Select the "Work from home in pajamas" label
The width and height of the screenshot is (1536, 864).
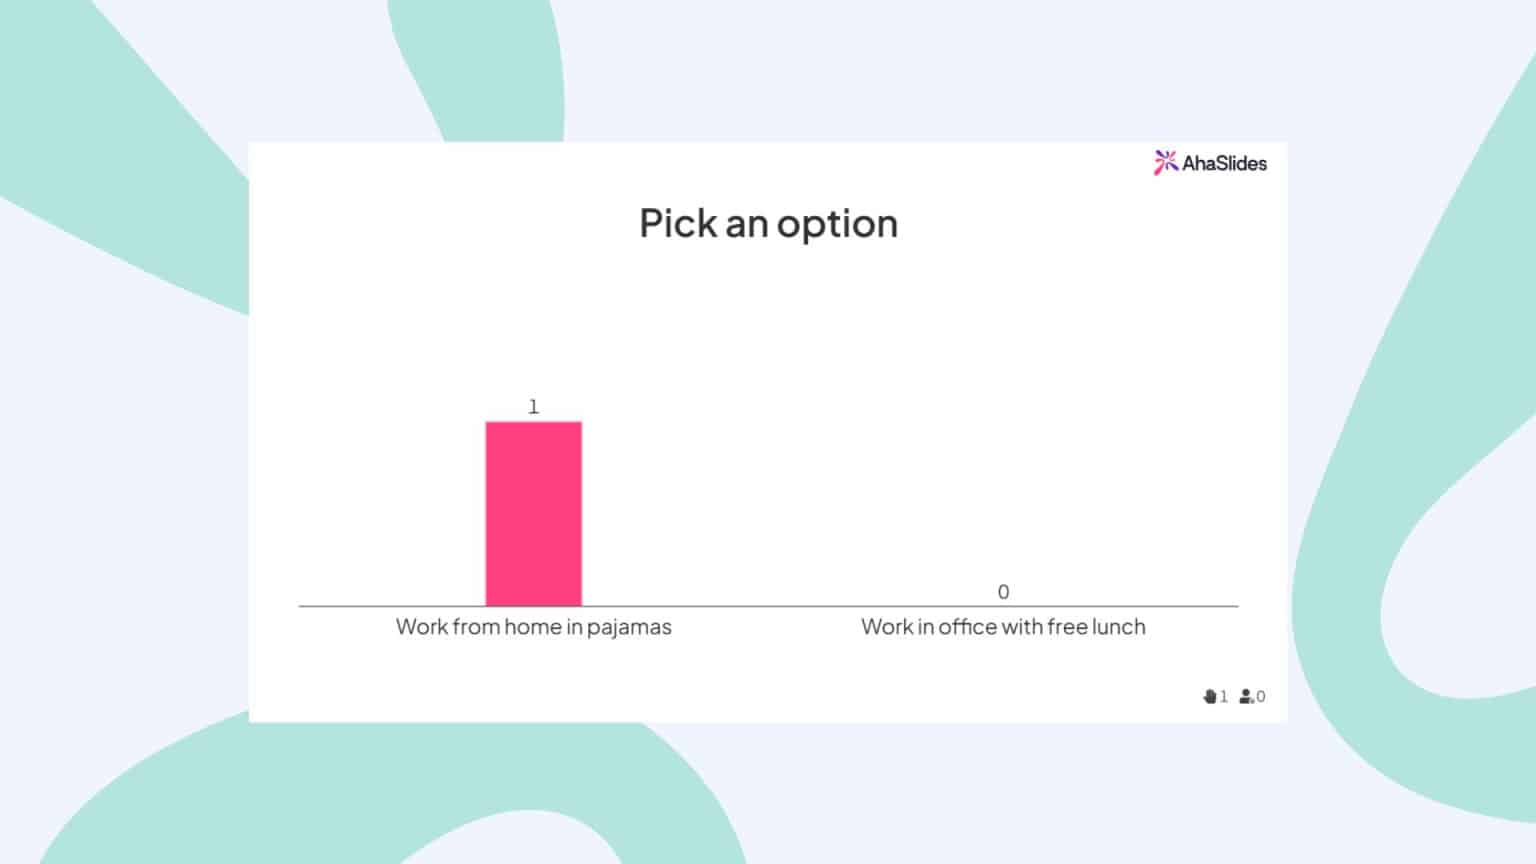(533, 627)
